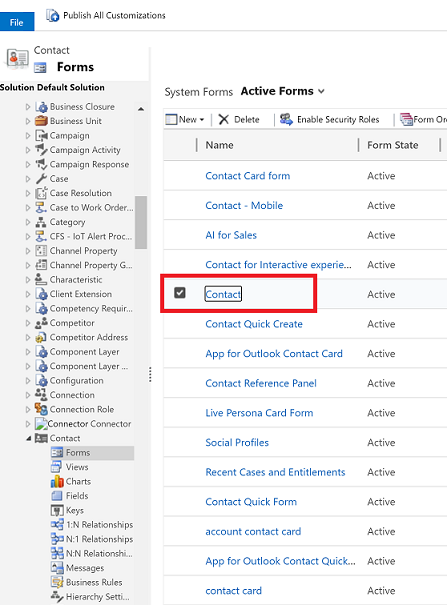Click the solution tree scrollbar thumb
Screen dimensions: 447x605
141,223
